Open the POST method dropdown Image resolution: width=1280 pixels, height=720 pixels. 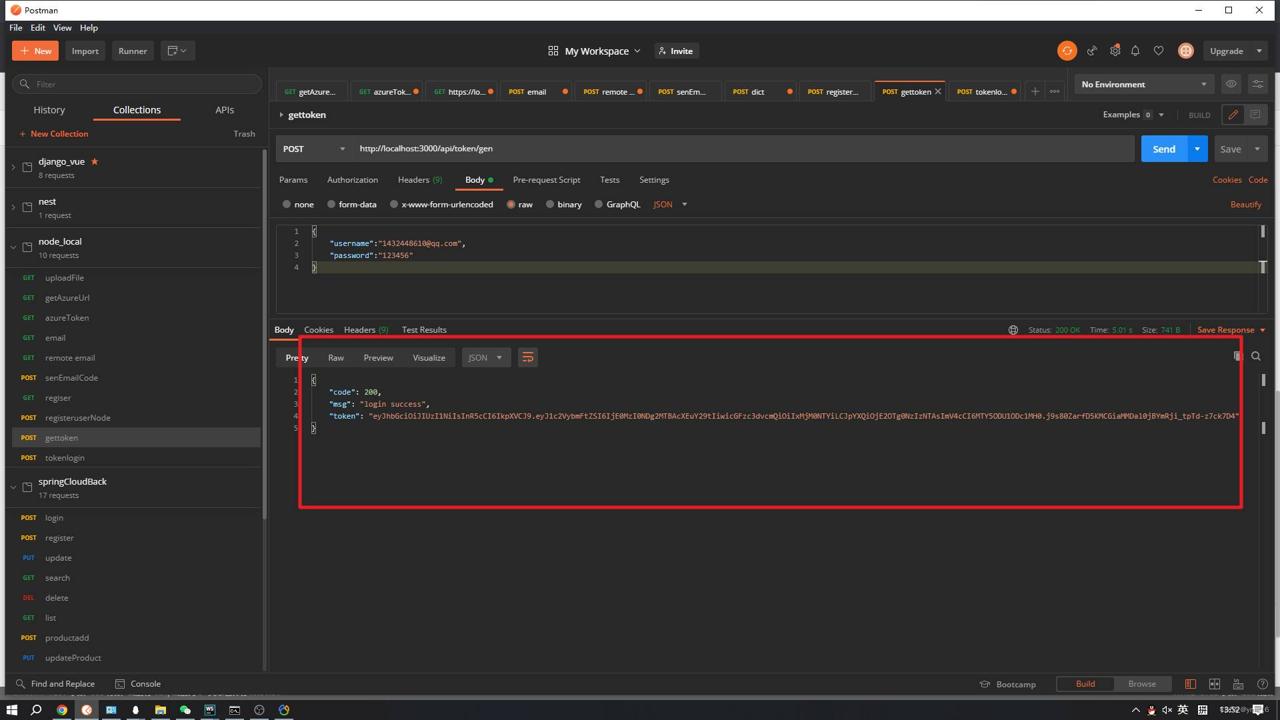point(313,149)
